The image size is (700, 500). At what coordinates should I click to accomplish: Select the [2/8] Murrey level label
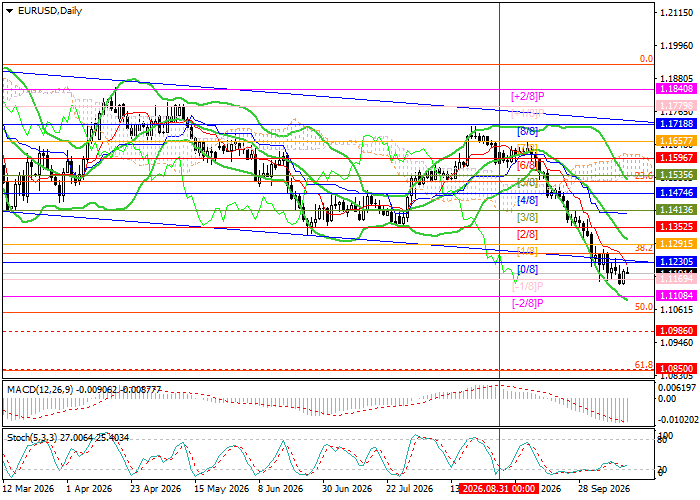pyautogui.click(x=528, y=234)
